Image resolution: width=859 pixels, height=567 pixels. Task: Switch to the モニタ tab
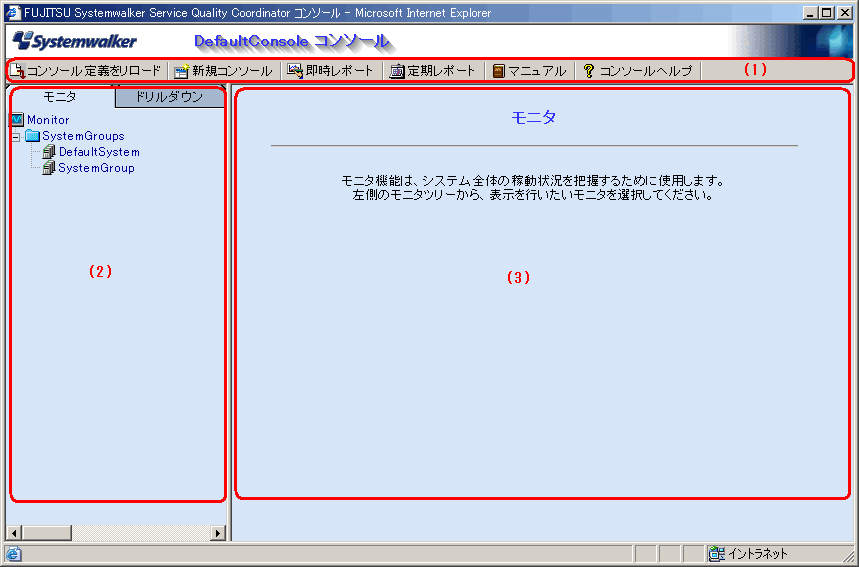tap(60, 97)
